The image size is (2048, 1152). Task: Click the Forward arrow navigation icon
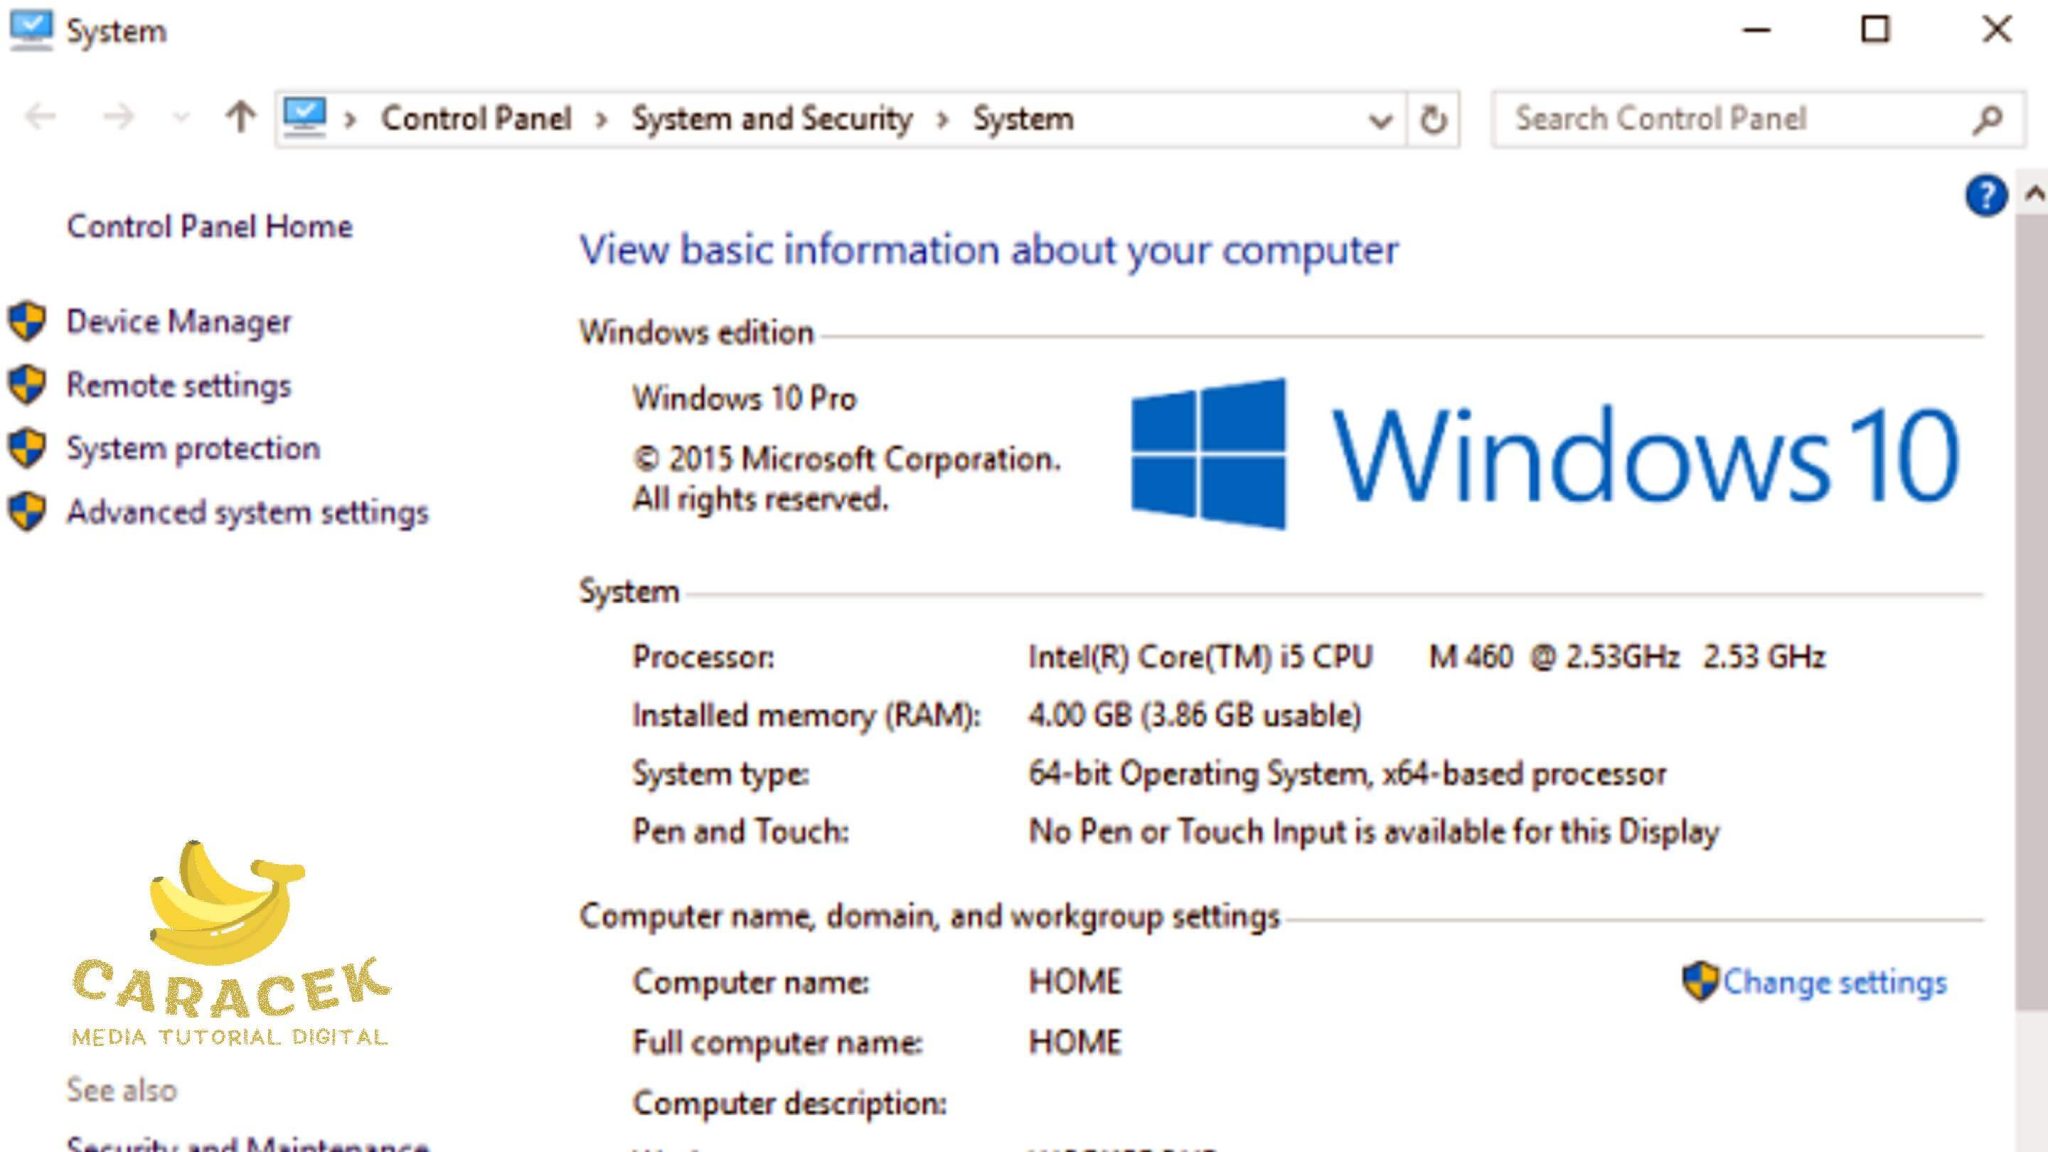(118, 118)
